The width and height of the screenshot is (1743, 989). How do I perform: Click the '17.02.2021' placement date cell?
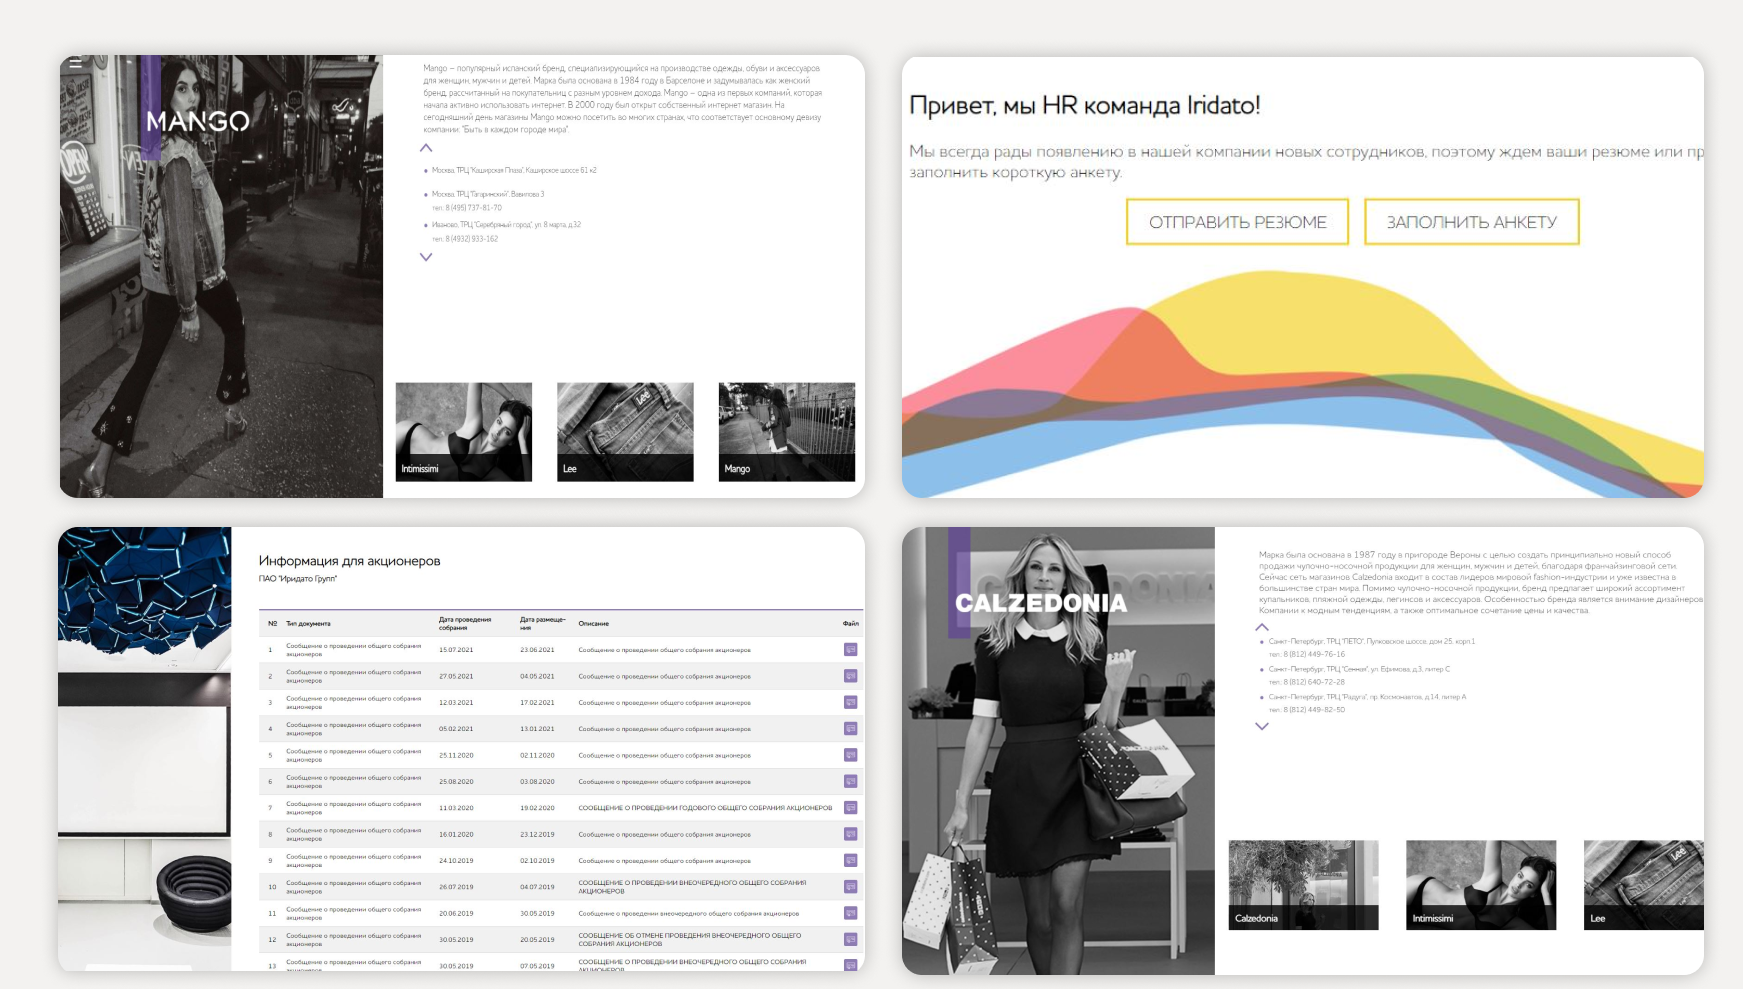click(x=537, y=702)
